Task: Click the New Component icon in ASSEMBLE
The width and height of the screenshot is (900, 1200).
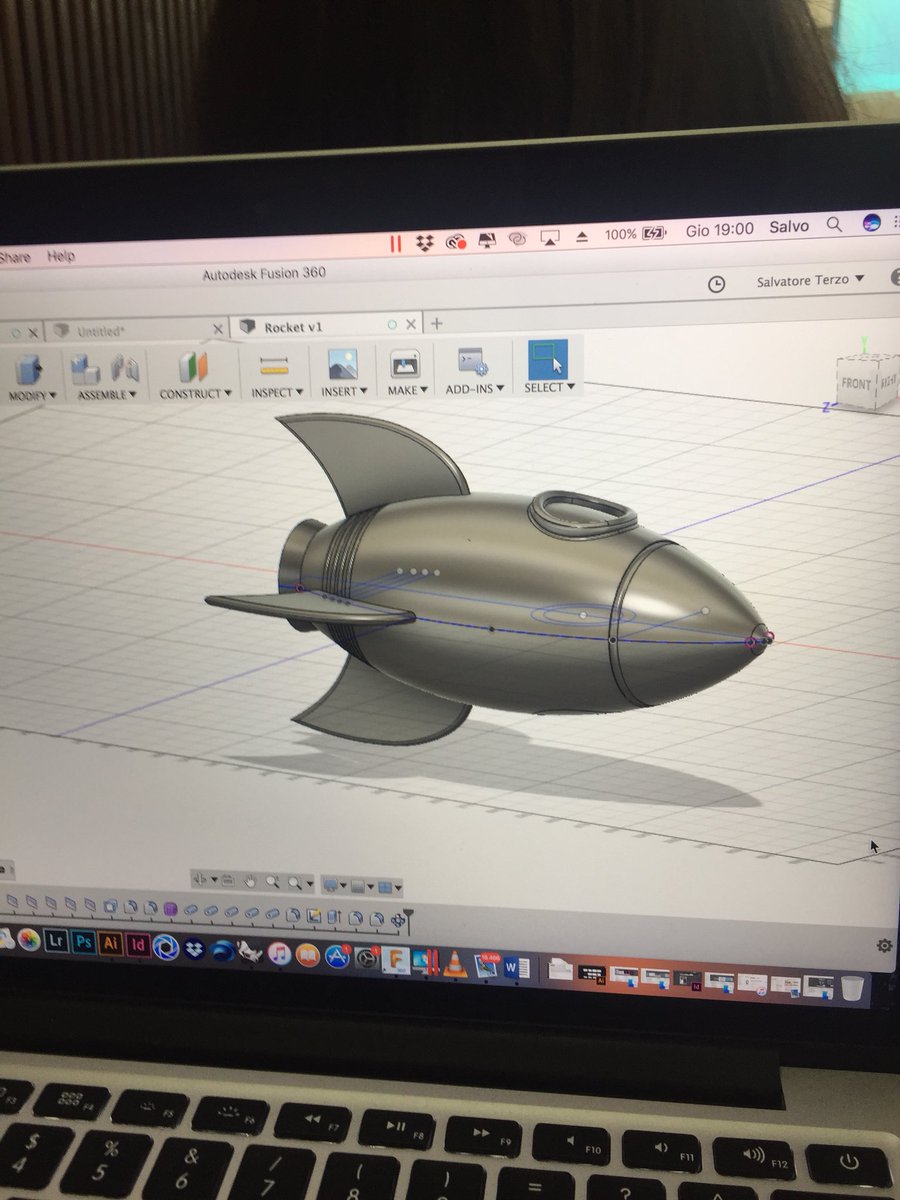Action: coord(84,370)
